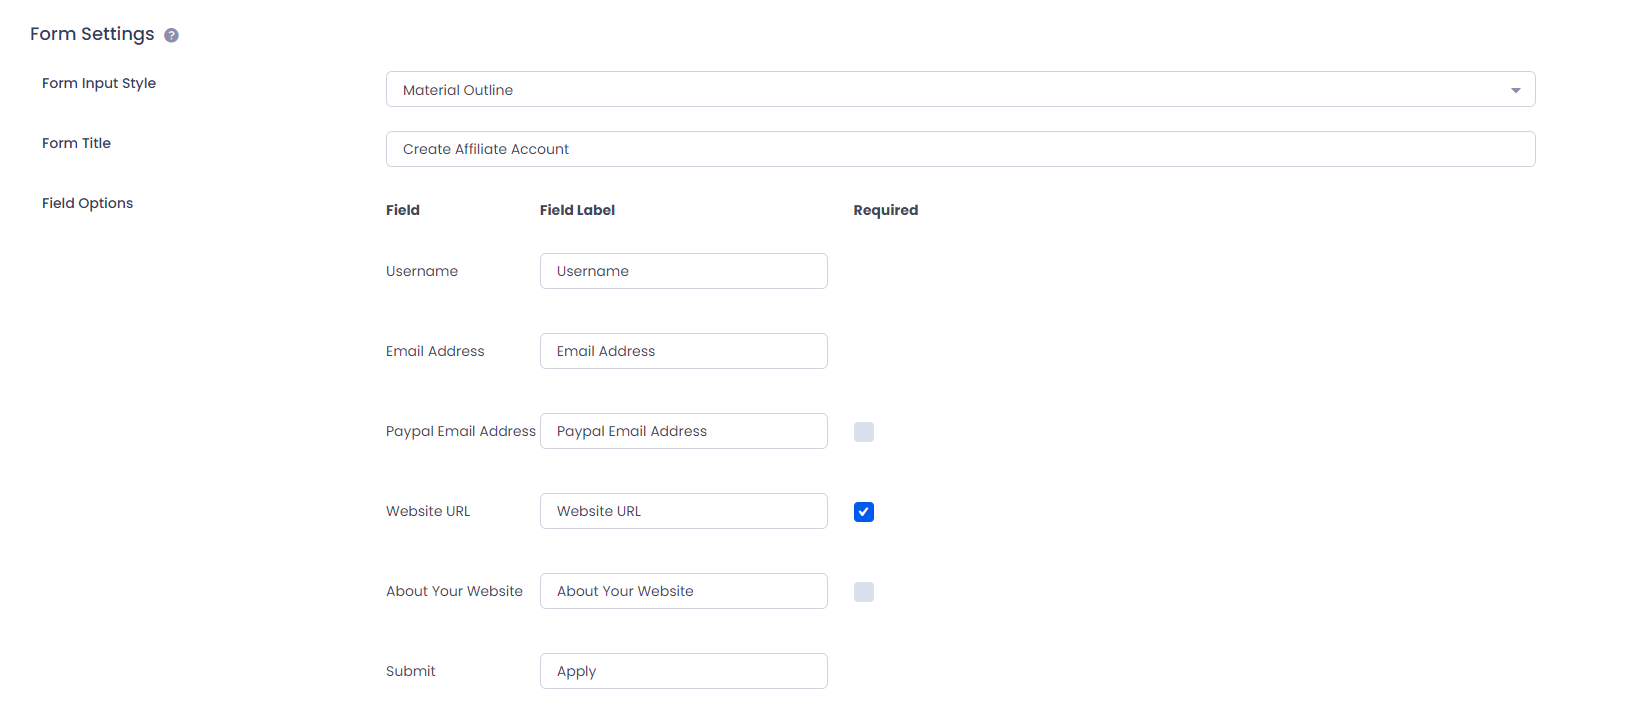Click the Material Outline dropdown arrow

click(1515, 90)
